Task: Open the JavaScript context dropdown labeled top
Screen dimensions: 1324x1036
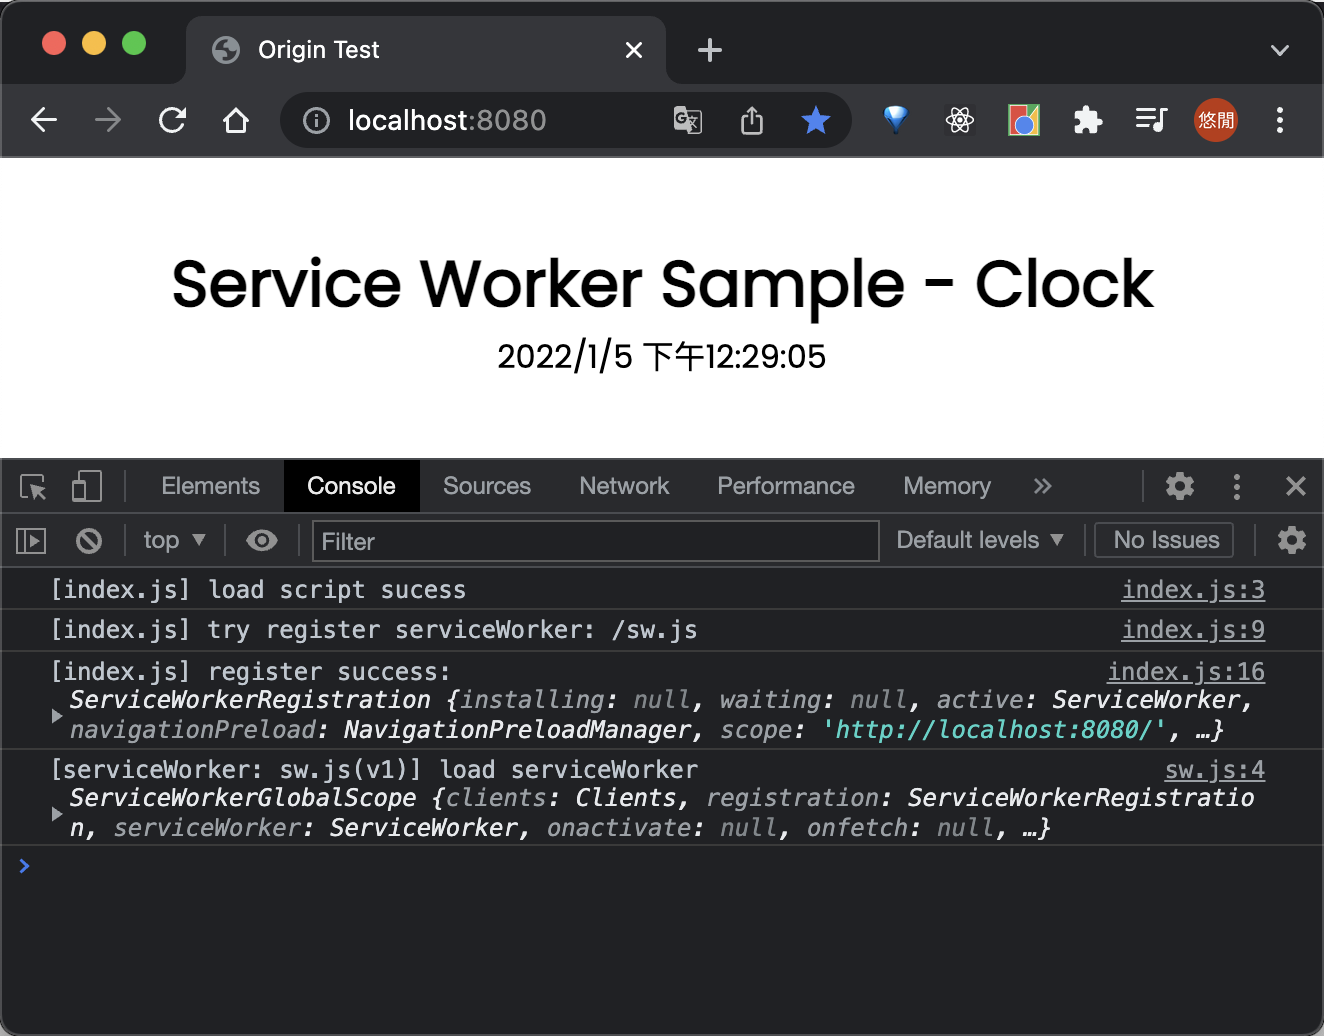Action: (172, 540)
